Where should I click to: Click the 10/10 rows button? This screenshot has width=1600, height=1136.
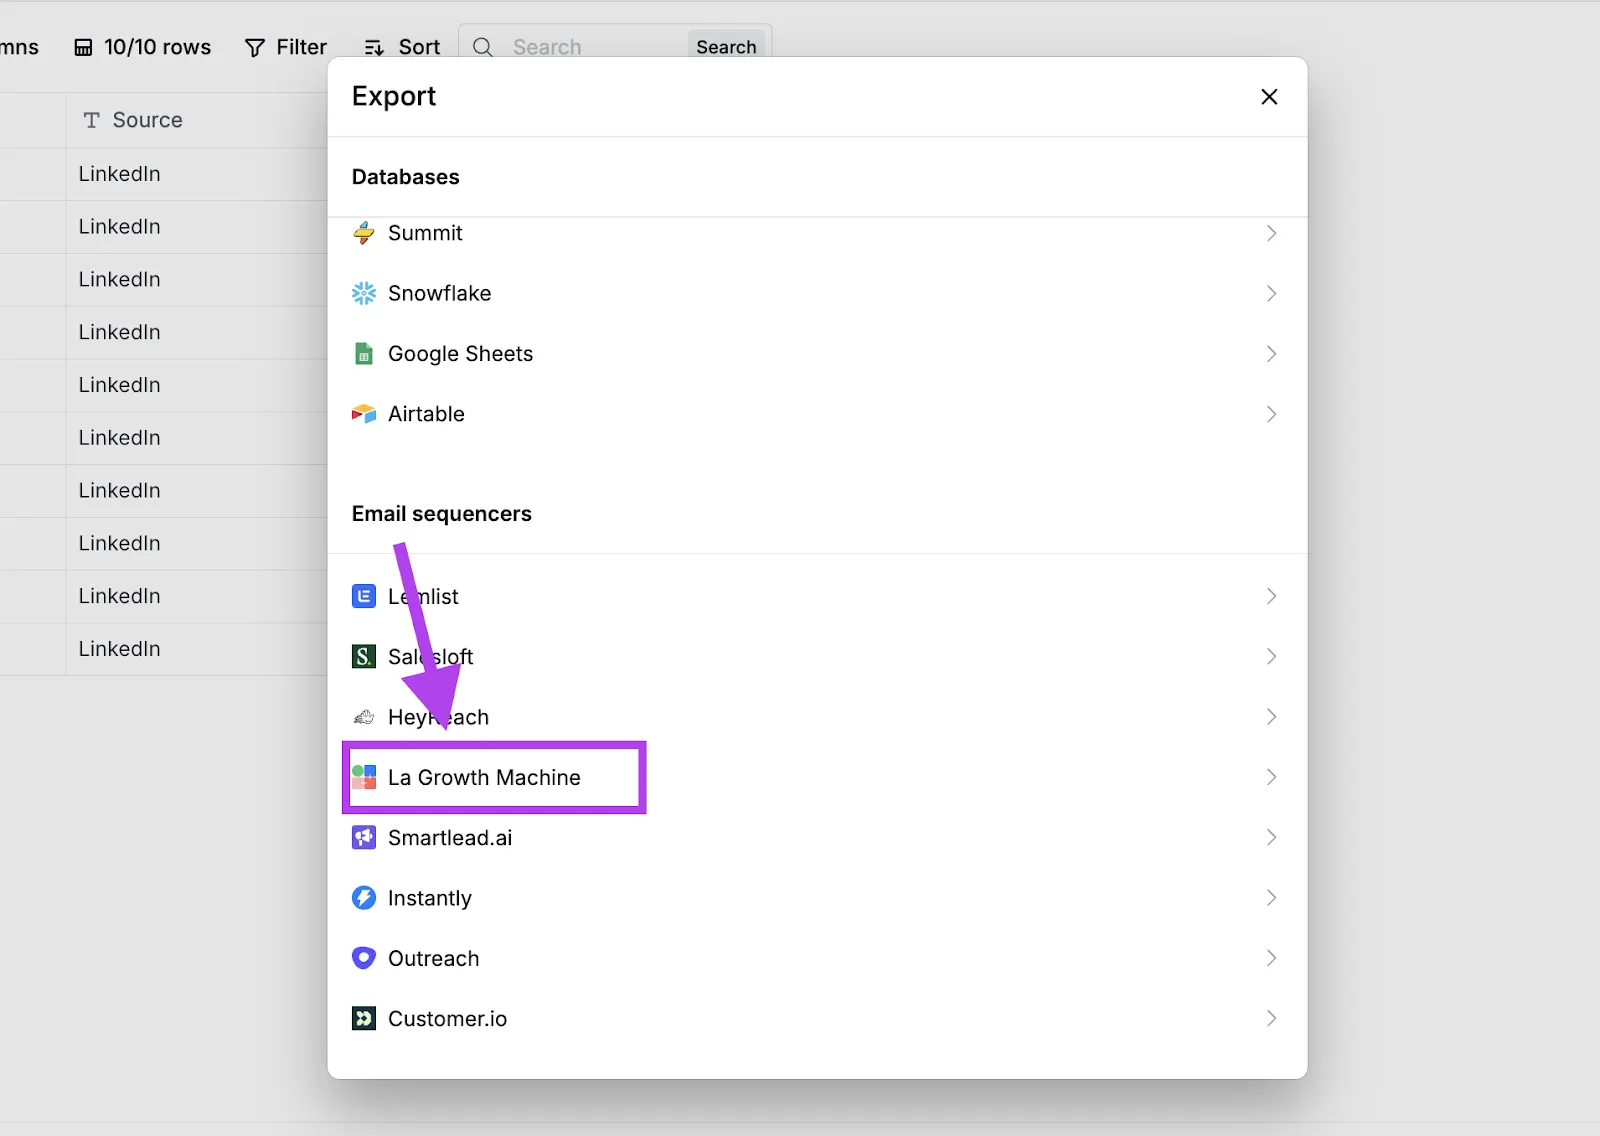tap(143, 47)
